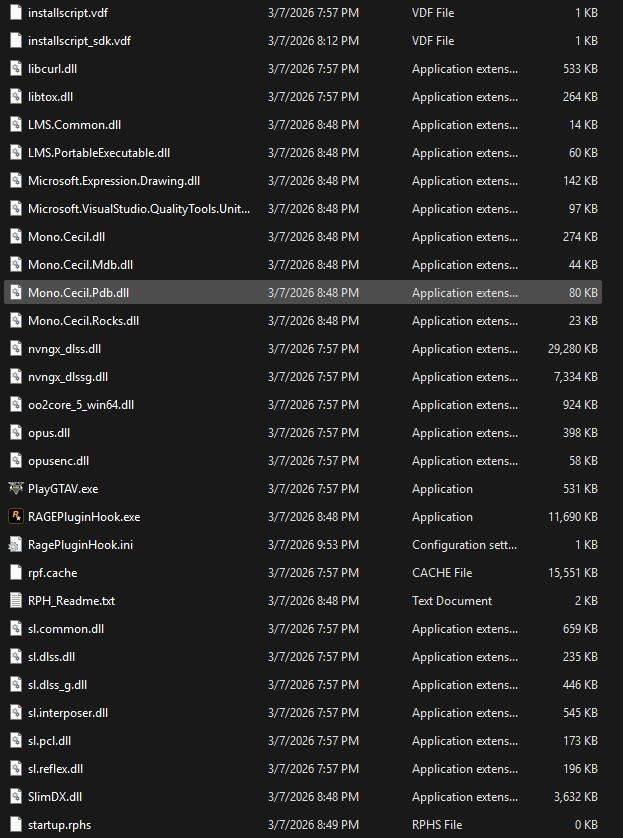The image size is (623, 838).
Task: Click the installscript.vdf file icon
Action: click(x=16, y=13)
